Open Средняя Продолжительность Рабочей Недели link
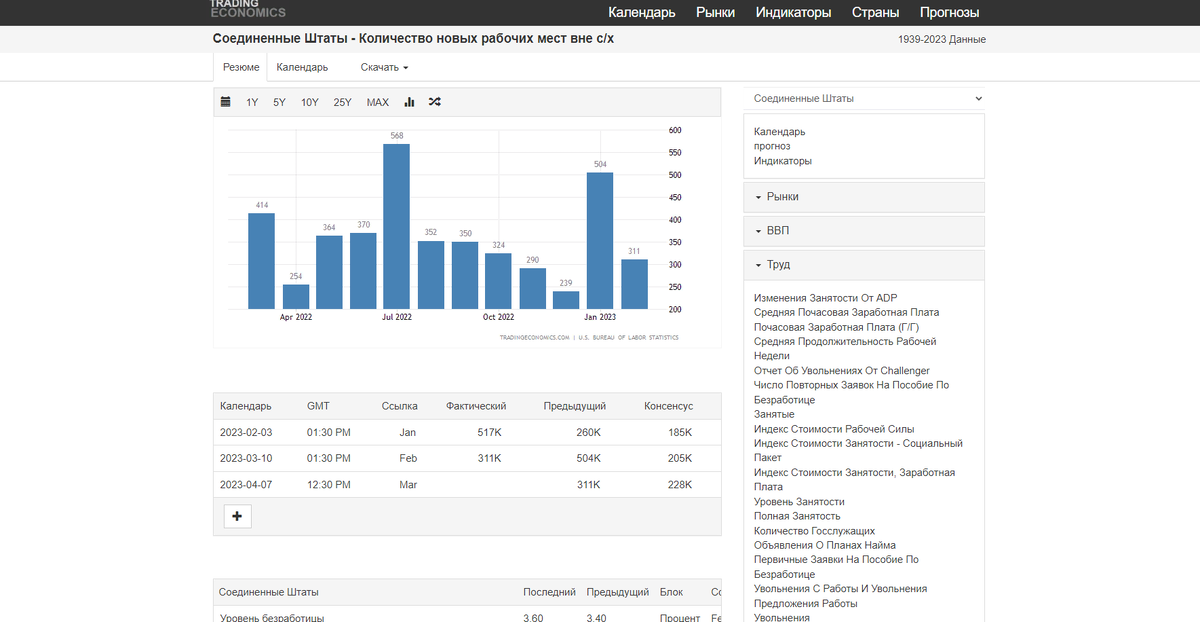The height and width of the screenshot is (622, 1200). click(845, 349)
